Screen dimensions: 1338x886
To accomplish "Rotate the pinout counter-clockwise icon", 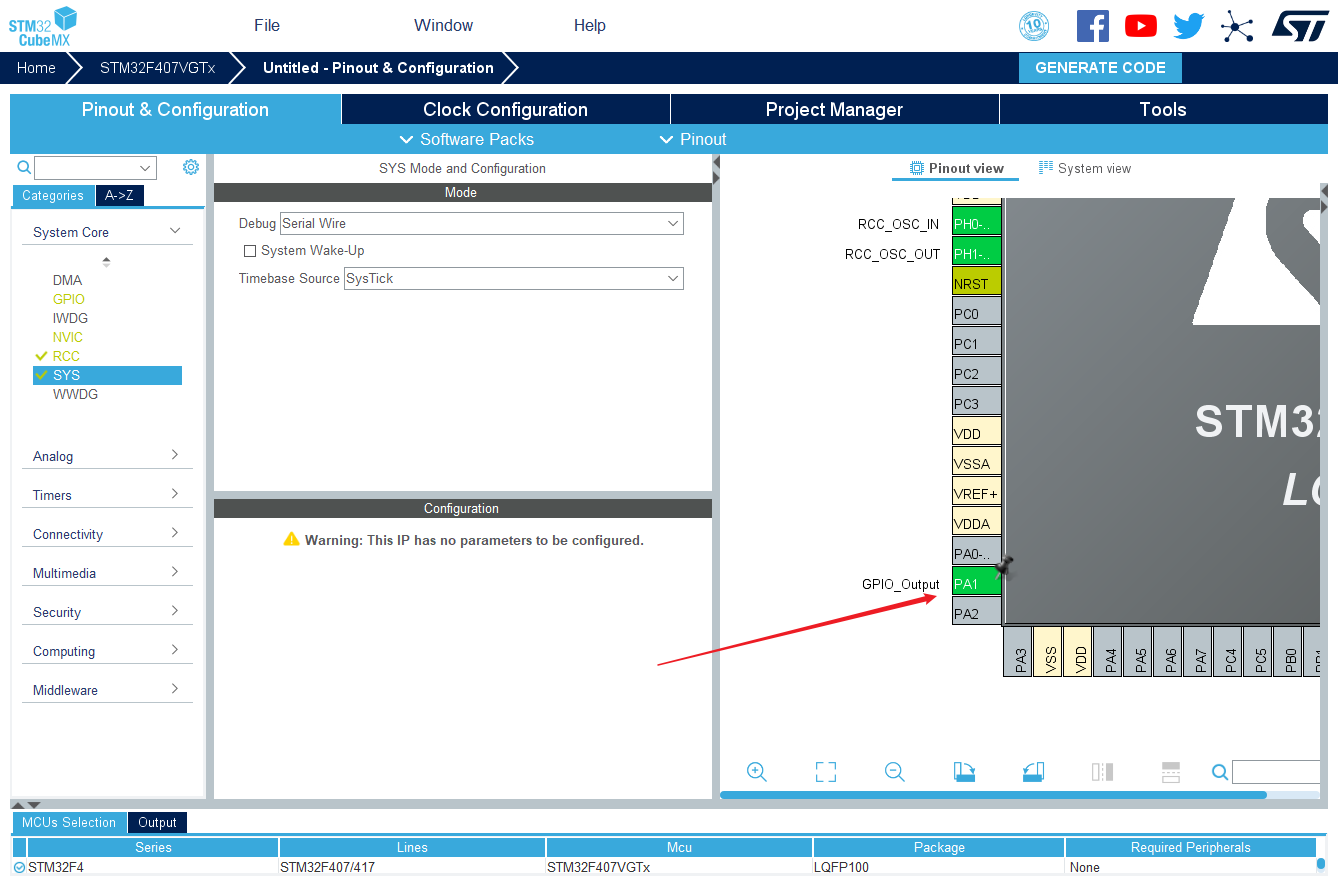I will click(x=1033, y=771).
